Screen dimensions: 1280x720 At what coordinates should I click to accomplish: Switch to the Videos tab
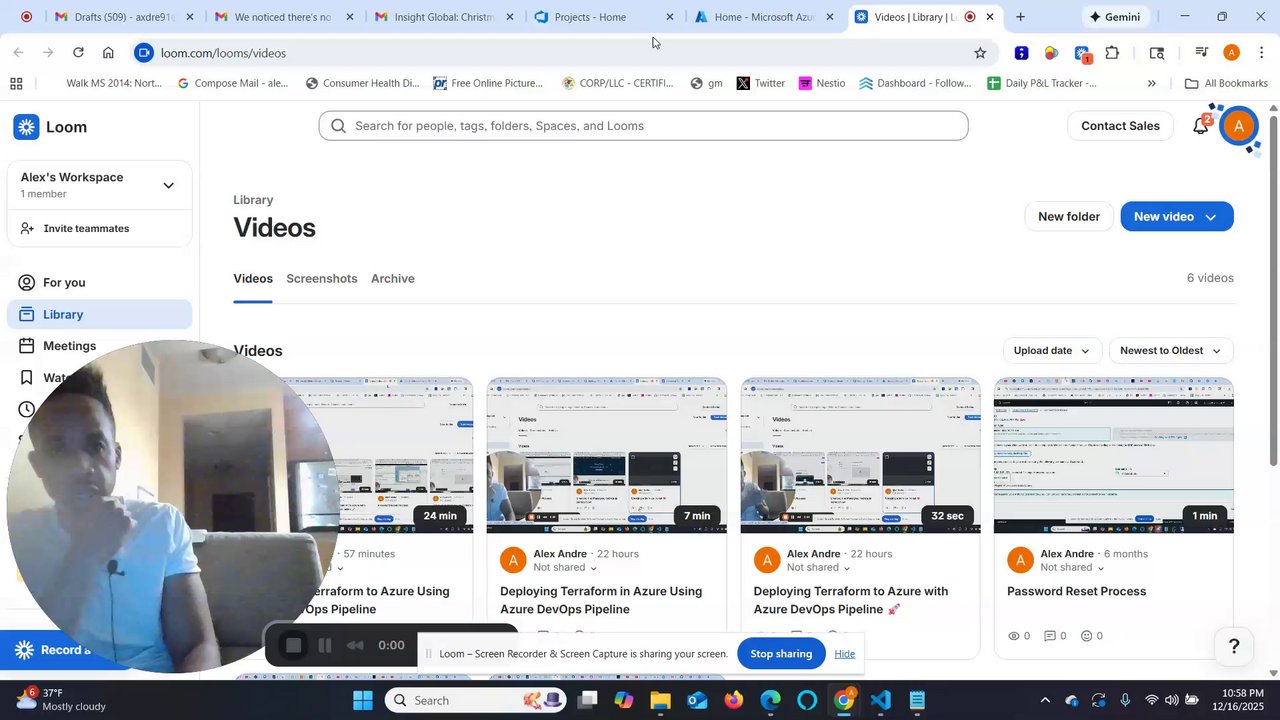(x=253, y=279)
